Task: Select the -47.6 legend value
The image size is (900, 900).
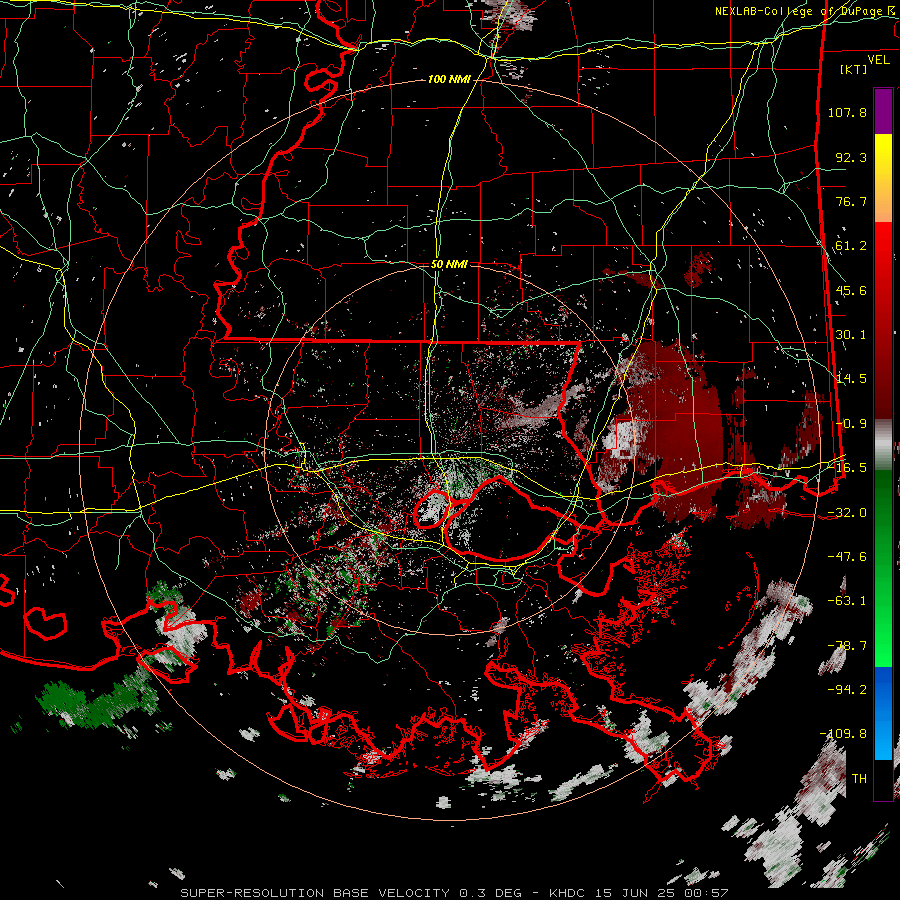Action: click(847, 557)
